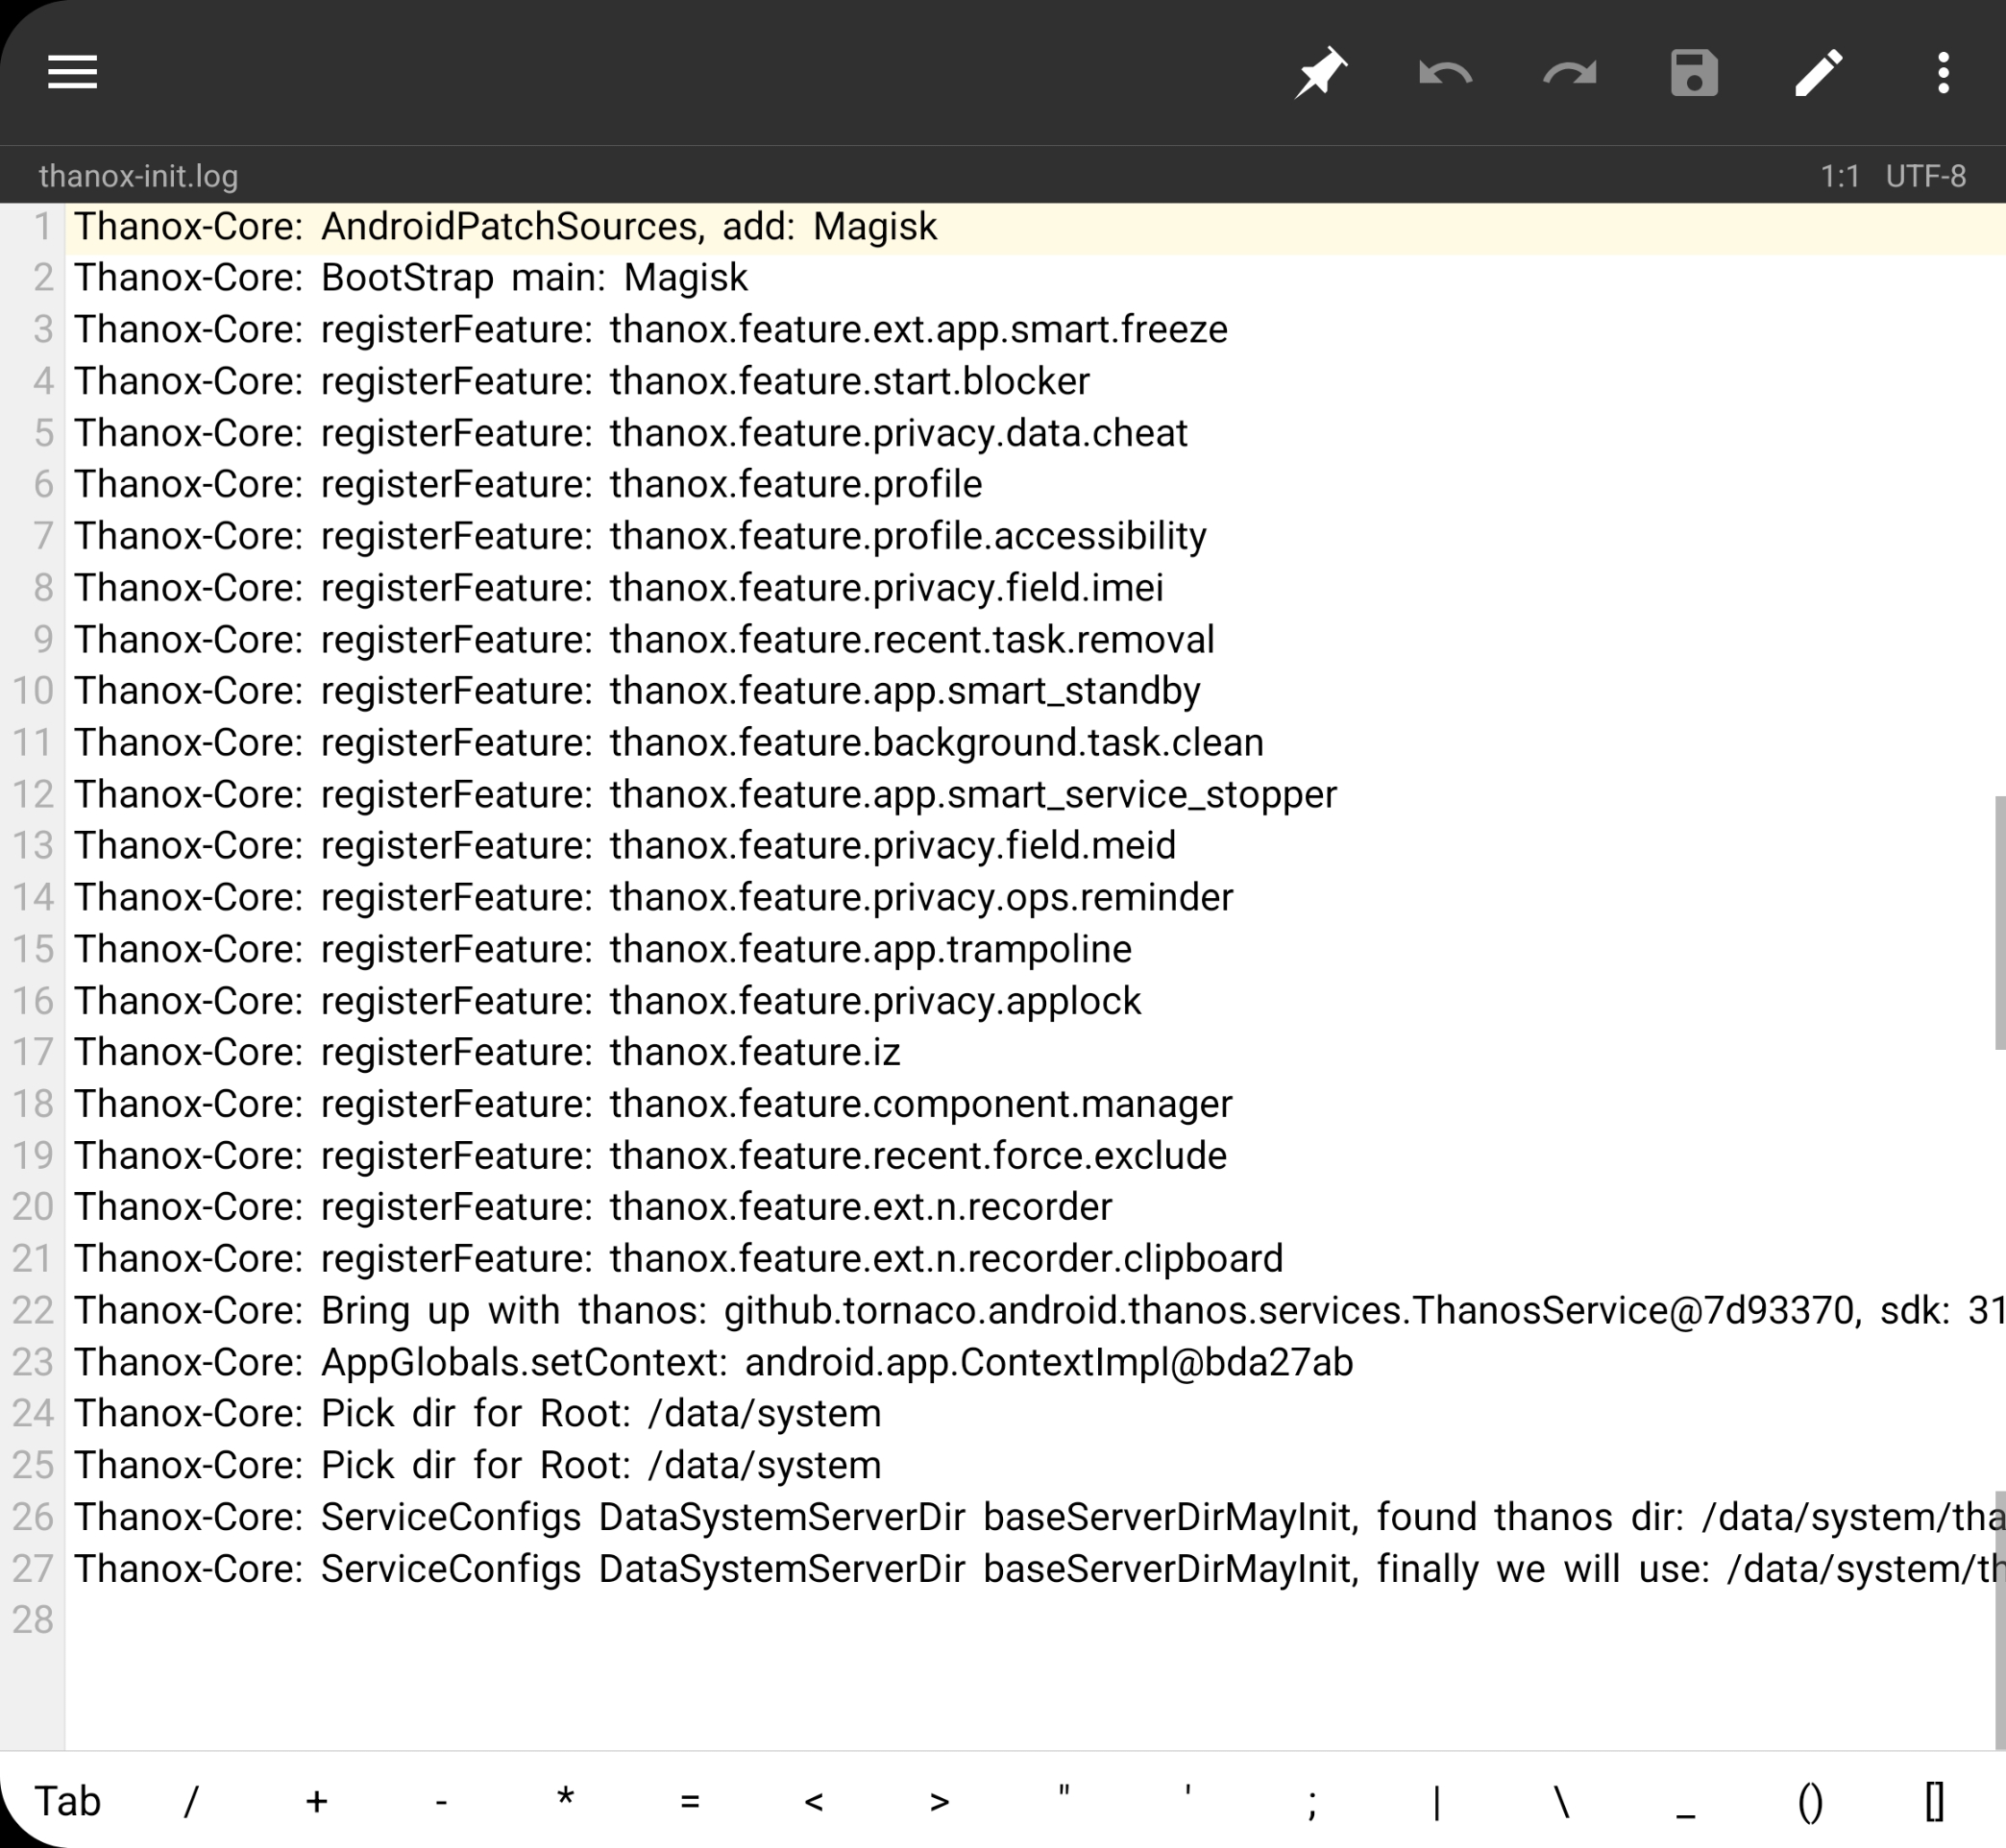Viewport: 2006px width, 1848px height.
Task: Open cursor position via the 1:1 indicator
Action: click(1840, 176)
